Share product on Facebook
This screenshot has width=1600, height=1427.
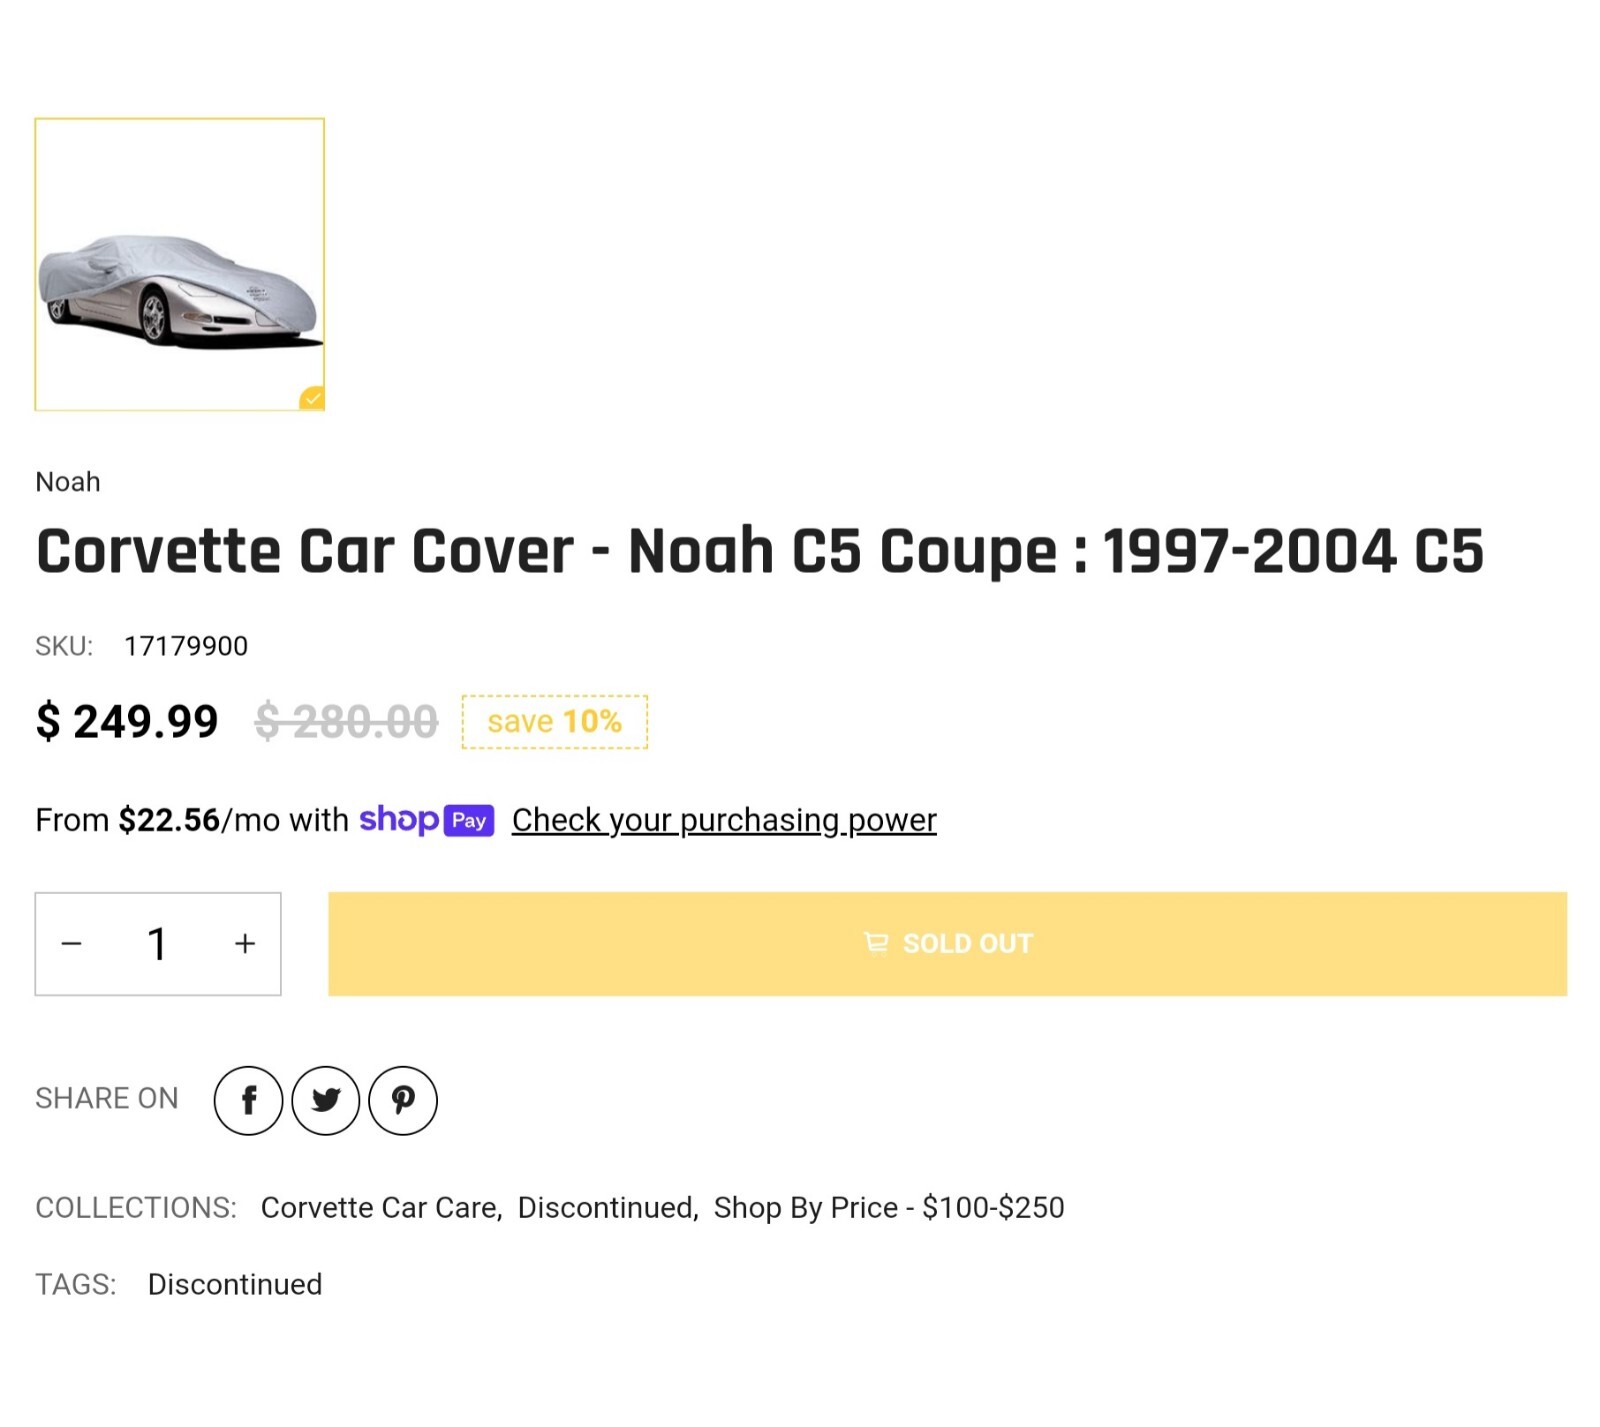click(248, 1100)
